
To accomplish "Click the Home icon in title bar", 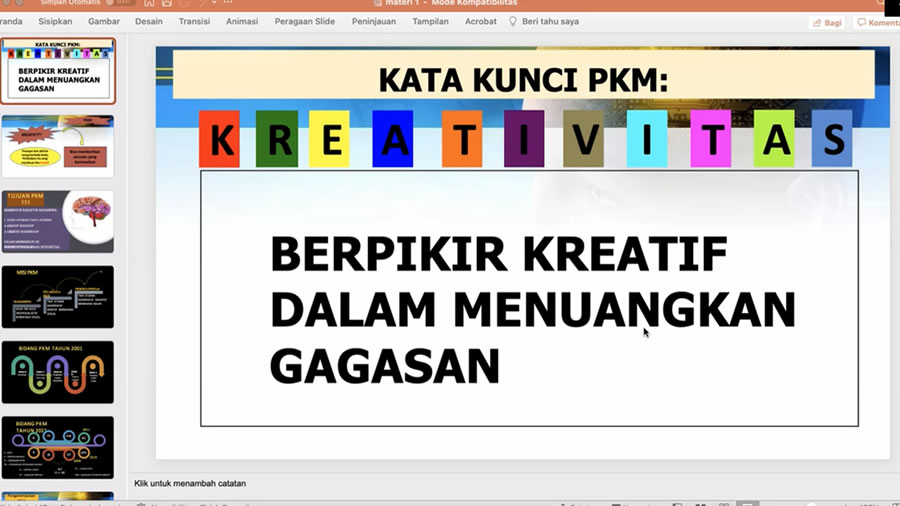I will tap(149, 3).
